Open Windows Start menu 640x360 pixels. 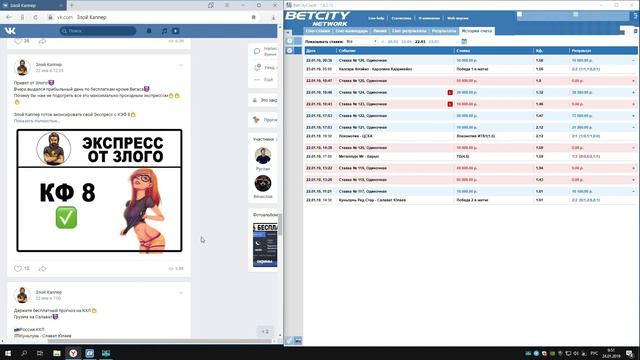click(8, 353)
